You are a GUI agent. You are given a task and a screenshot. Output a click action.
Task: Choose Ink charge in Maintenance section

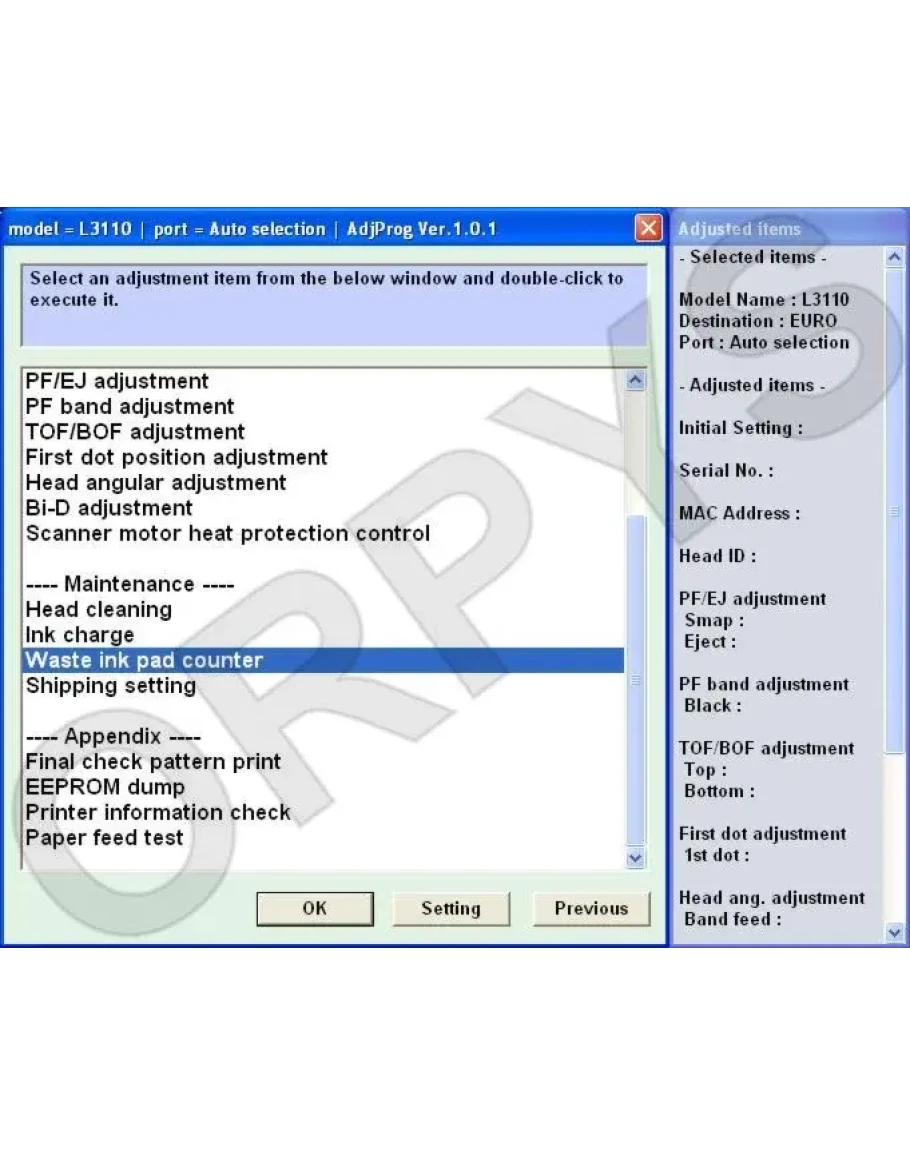click(80, 635)
